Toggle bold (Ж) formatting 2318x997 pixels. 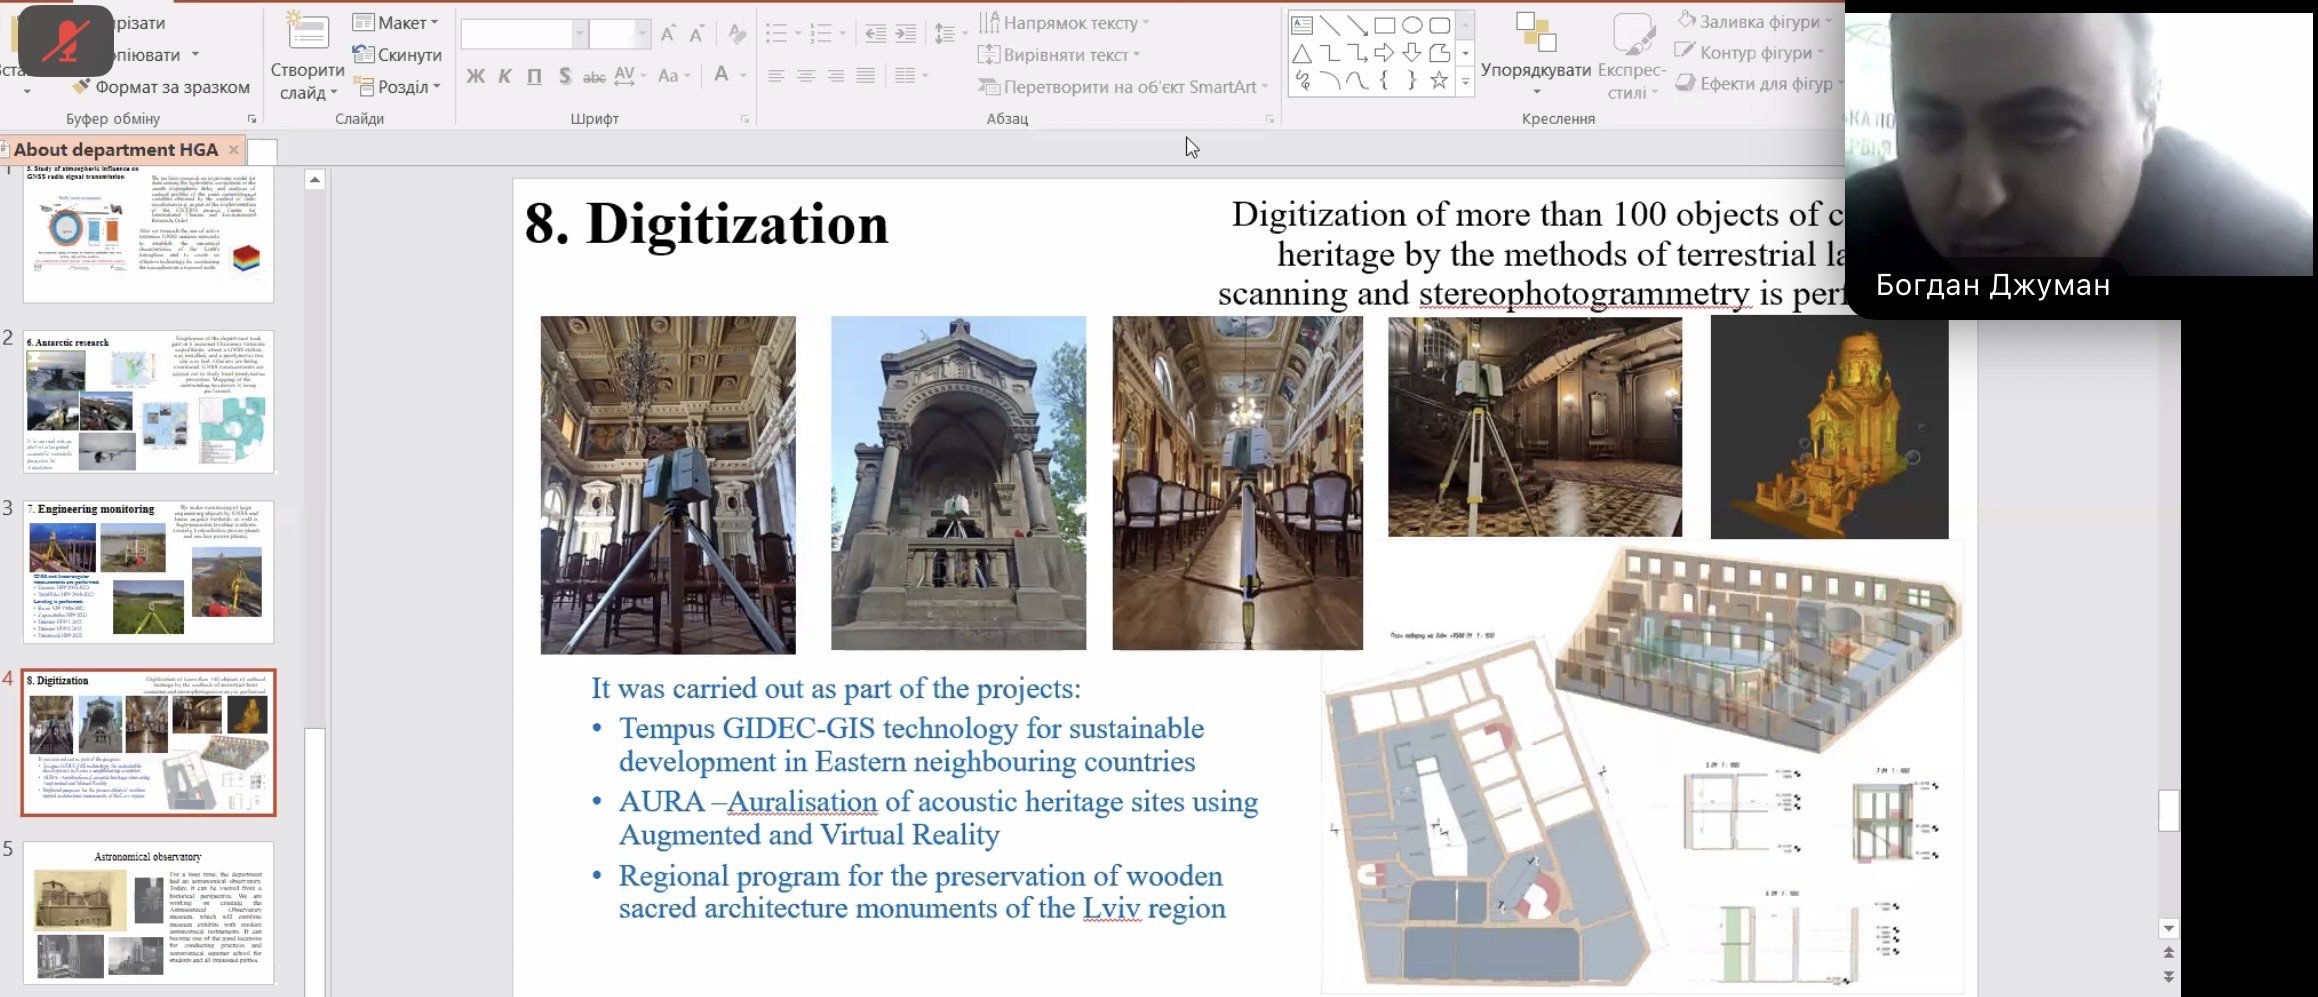[475, 76]
